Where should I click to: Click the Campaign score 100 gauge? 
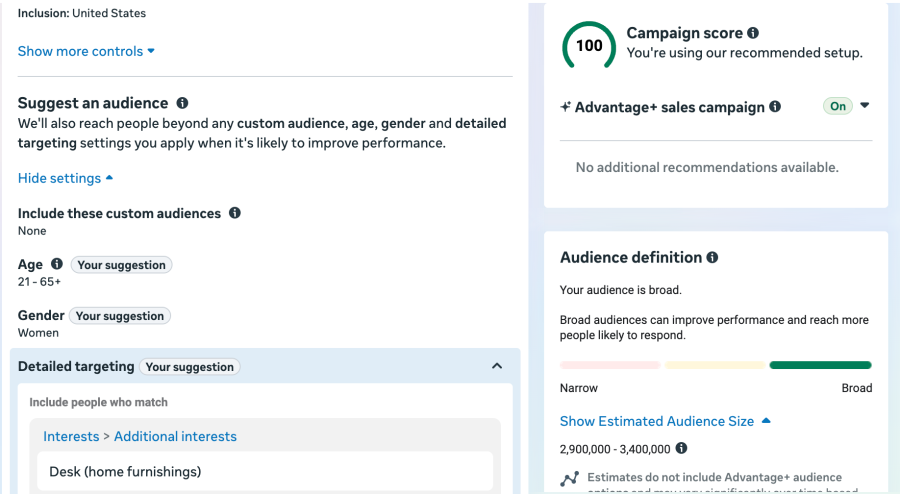click(x=589, y=45)
